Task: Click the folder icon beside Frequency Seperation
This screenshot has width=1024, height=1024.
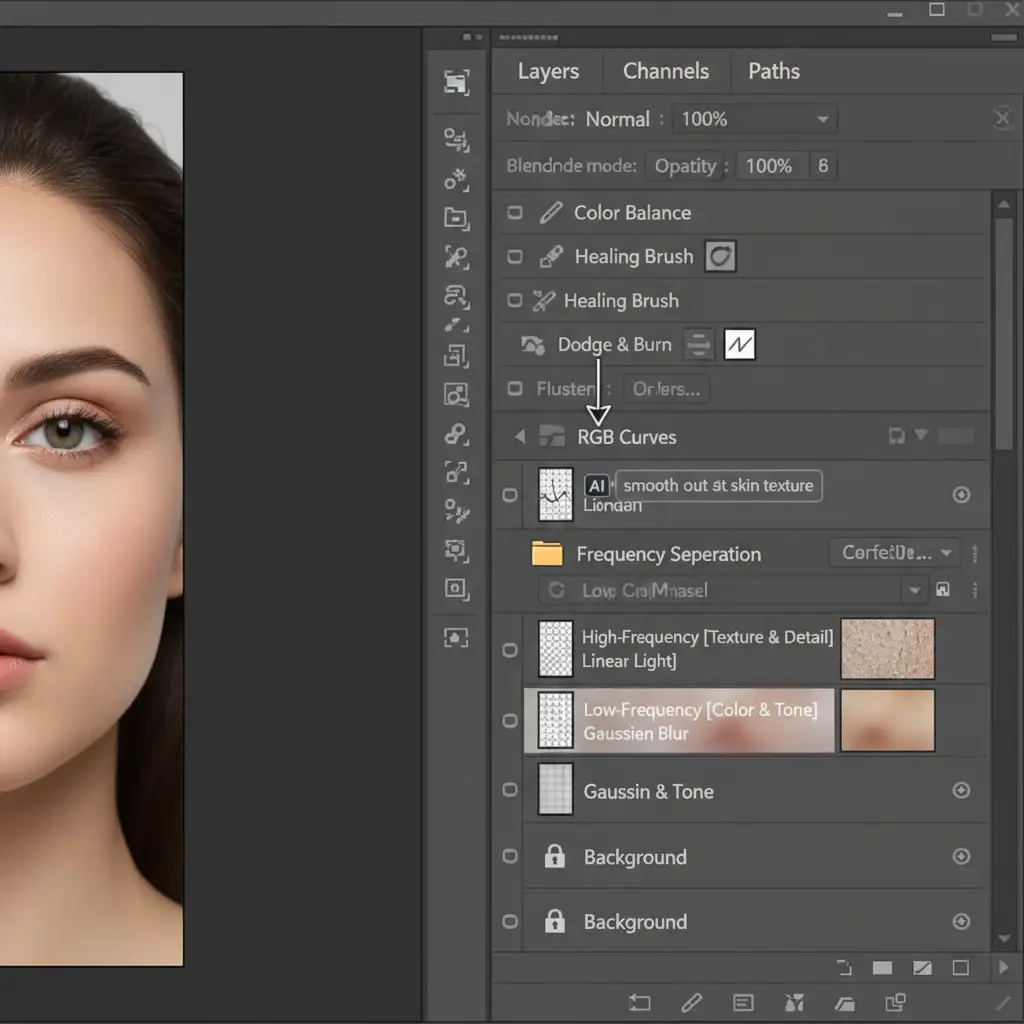Action: 547,554
